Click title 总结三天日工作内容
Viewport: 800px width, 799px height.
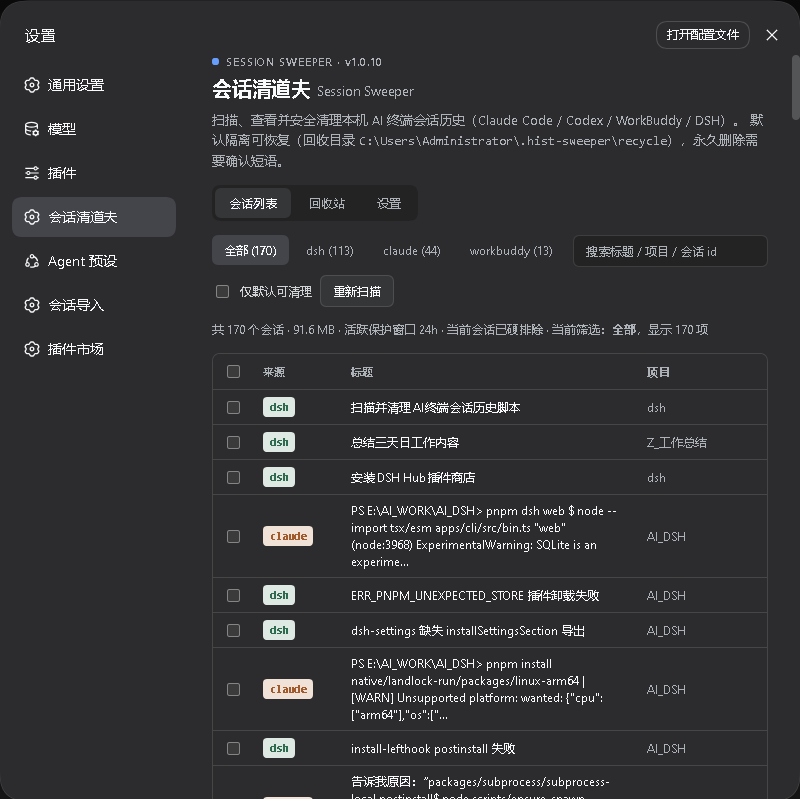405,442
